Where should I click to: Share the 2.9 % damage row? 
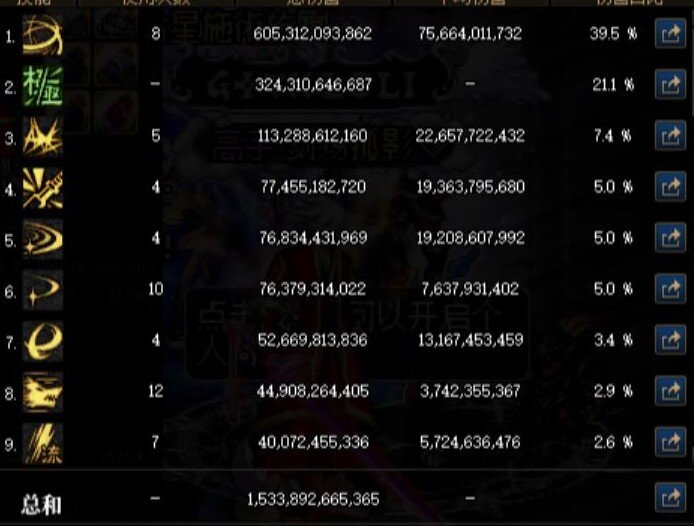point(668,391)
